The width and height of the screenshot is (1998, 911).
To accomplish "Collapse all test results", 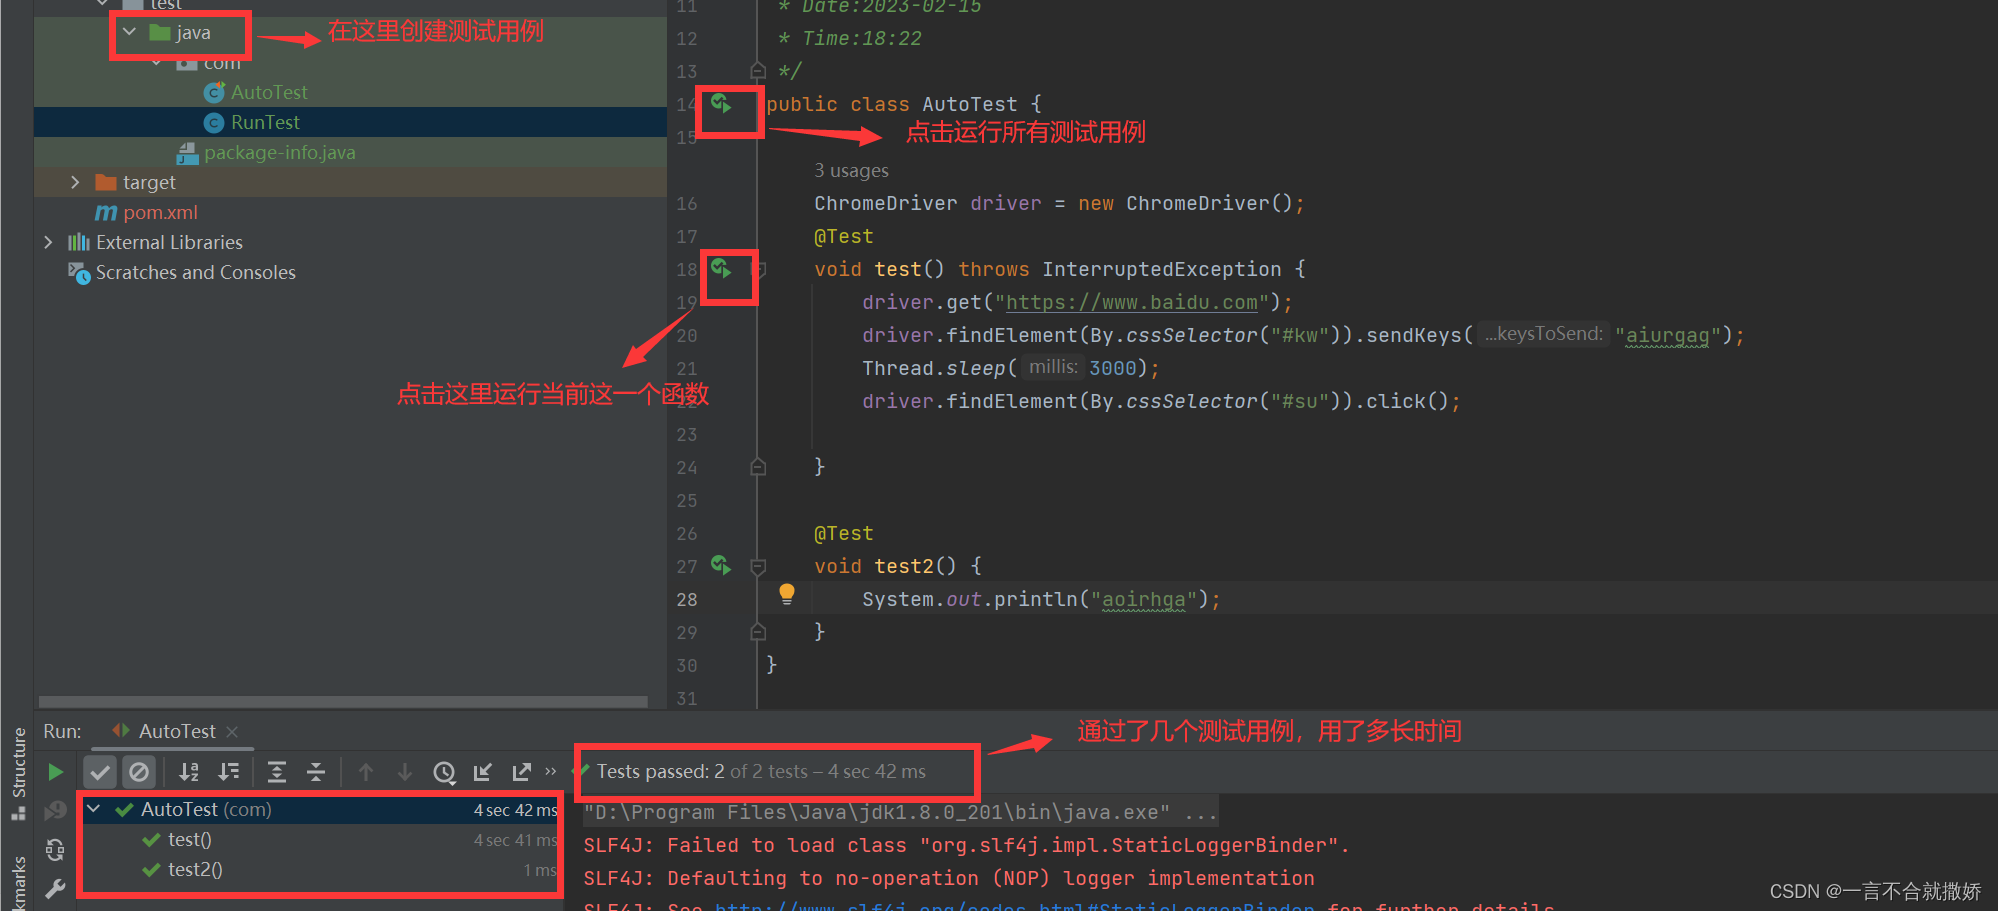I will click(x=316, y=772).
